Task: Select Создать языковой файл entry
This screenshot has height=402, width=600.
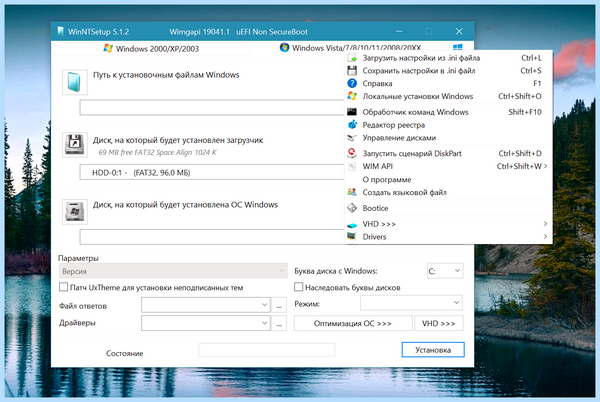Action: (448, 192)
